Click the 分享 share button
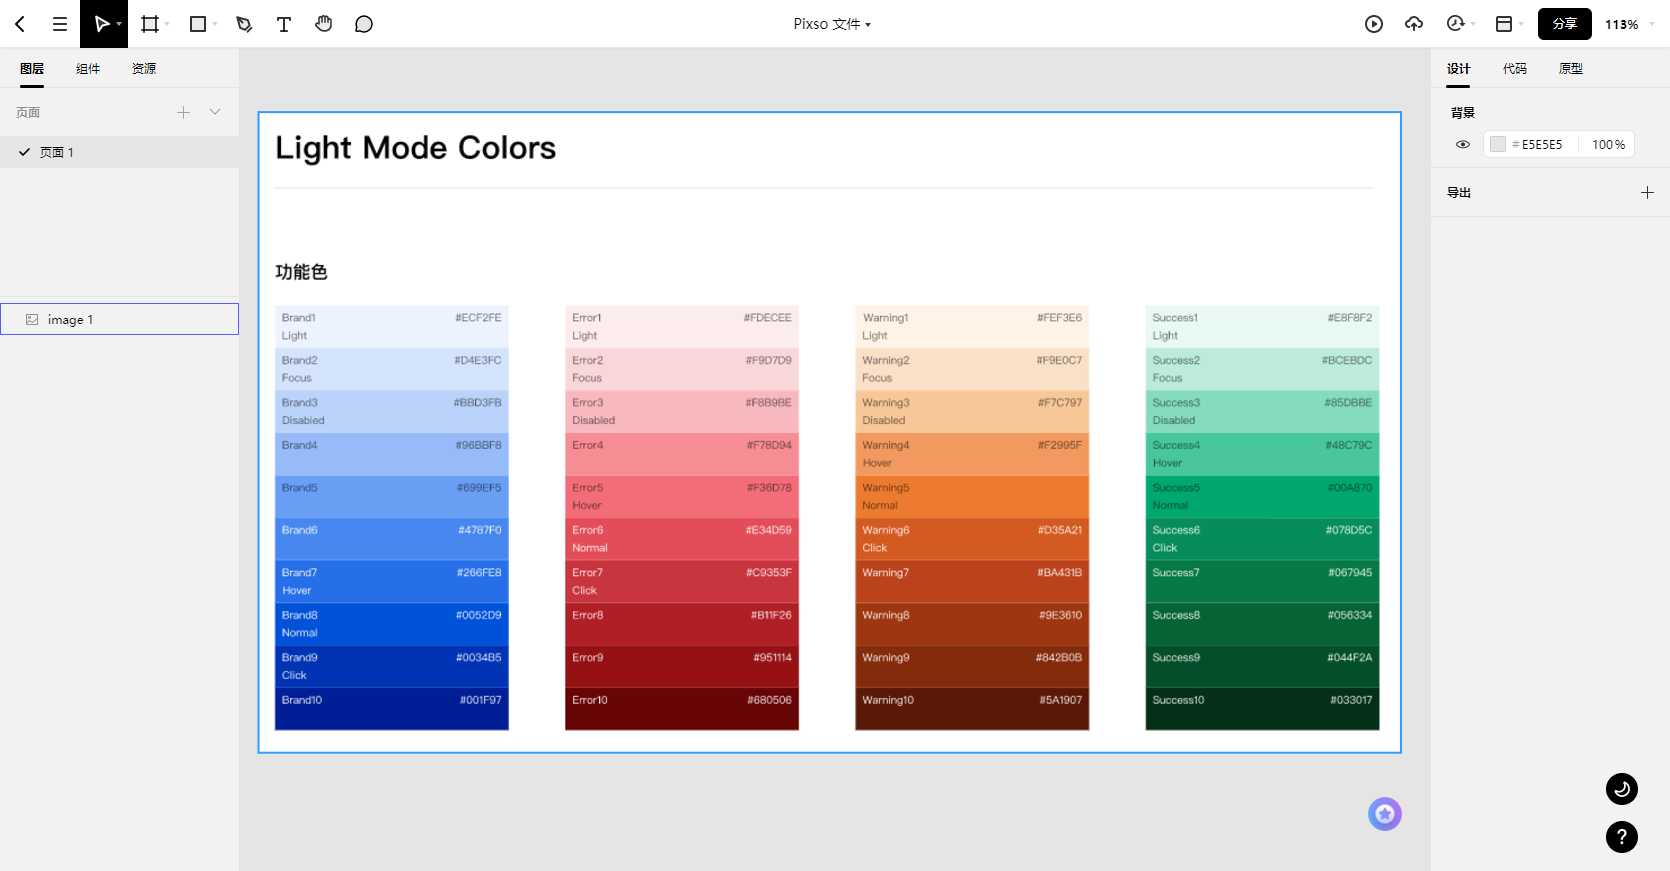Viewport: 1670px width, 871px height. (1565, 24)
